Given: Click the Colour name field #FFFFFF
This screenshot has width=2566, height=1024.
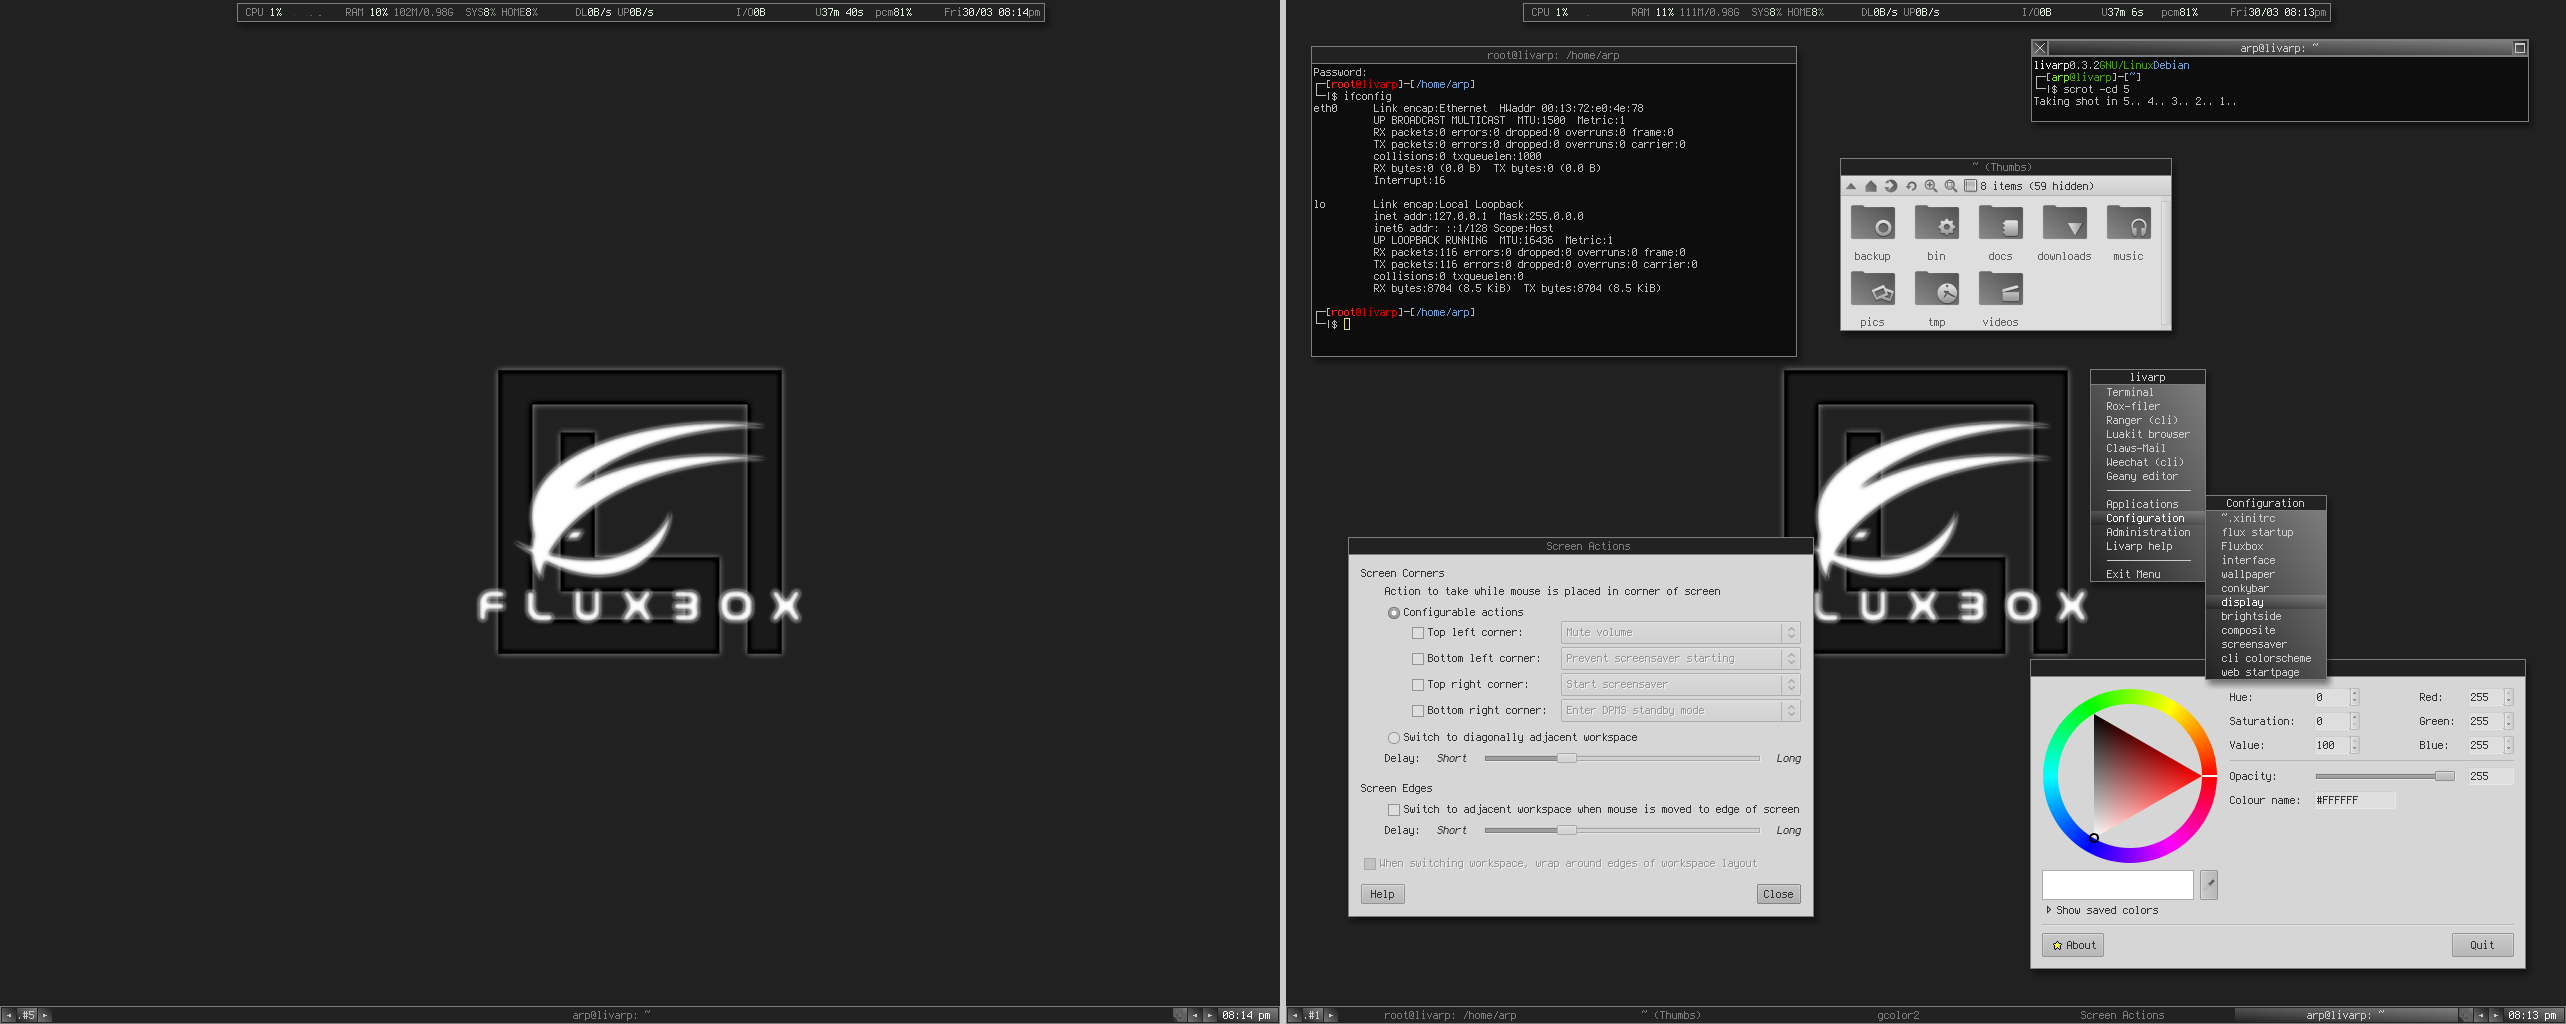Looking at the screenshot, I should point(2354,800).
